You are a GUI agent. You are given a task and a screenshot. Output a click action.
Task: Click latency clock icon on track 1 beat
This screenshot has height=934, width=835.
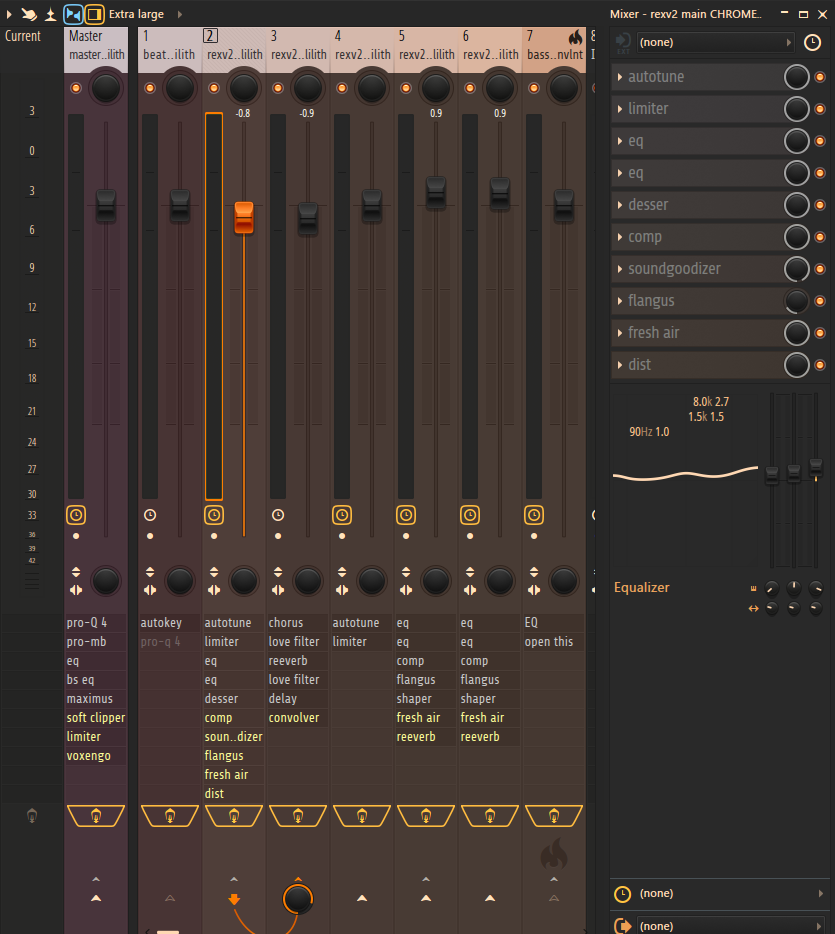click(150, 515)
